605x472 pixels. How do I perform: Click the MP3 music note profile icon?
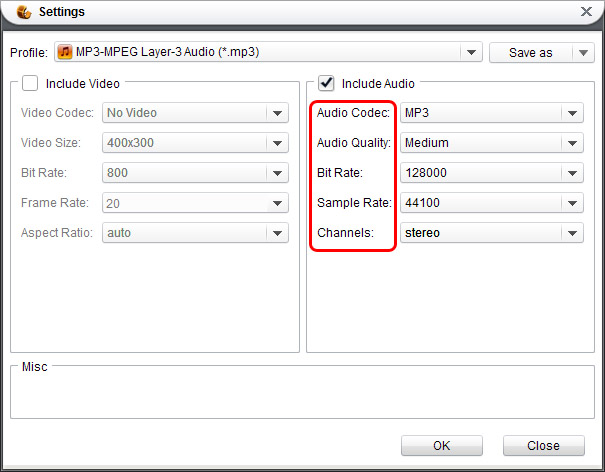click(64, 52)
